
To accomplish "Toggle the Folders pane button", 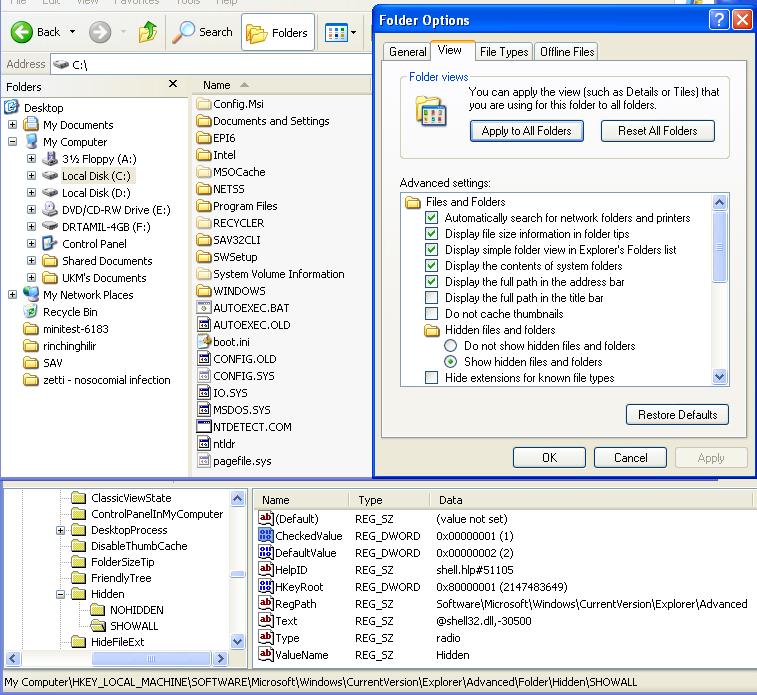I will tap(278, 32).
